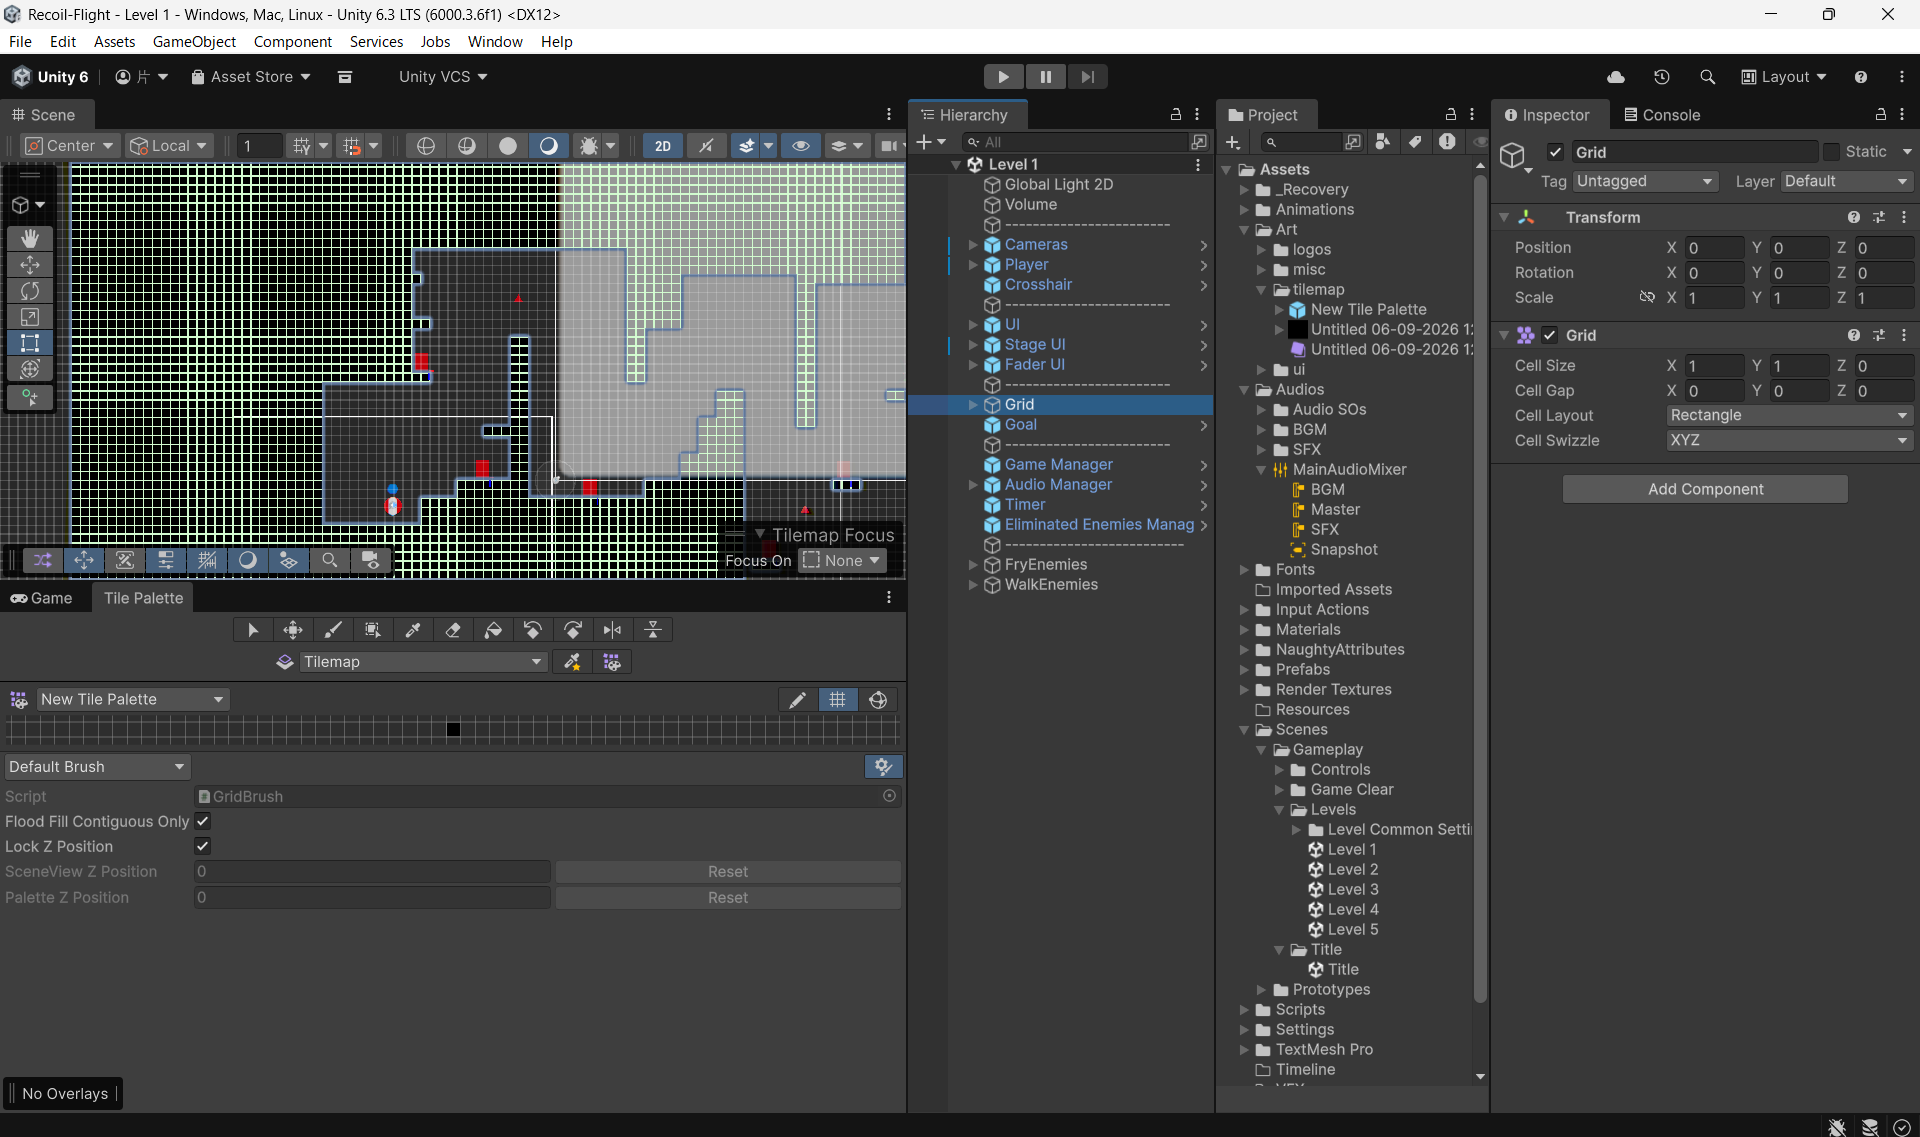Screen dimensions: 1920x1137
Task: Open the Cell Swizzle XYZ dropdown
Action: (1790, 440)
